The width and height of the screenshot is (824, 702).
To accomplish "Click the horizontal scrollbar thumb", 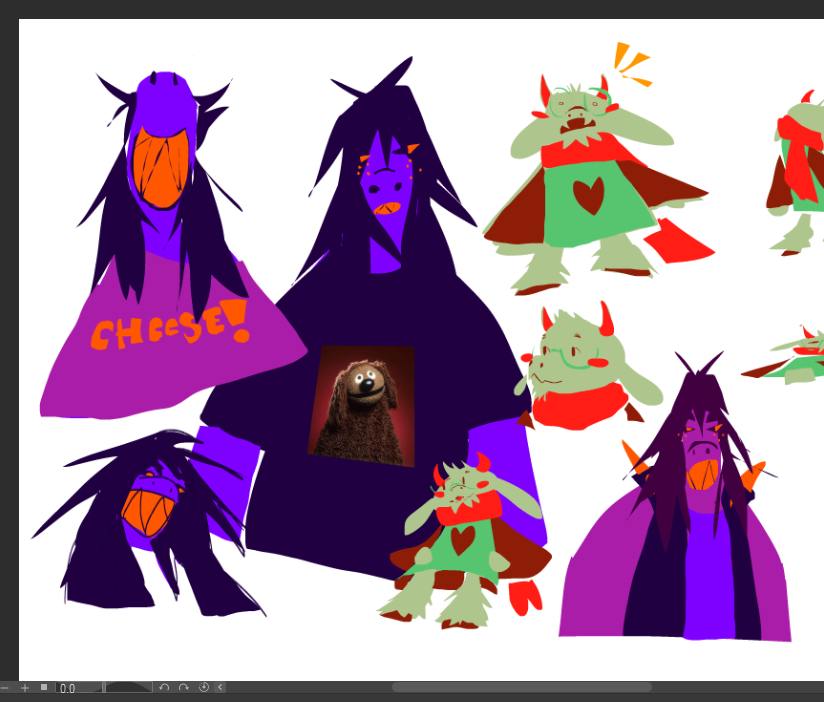I will pyautogui.click(x=522, y=687).
